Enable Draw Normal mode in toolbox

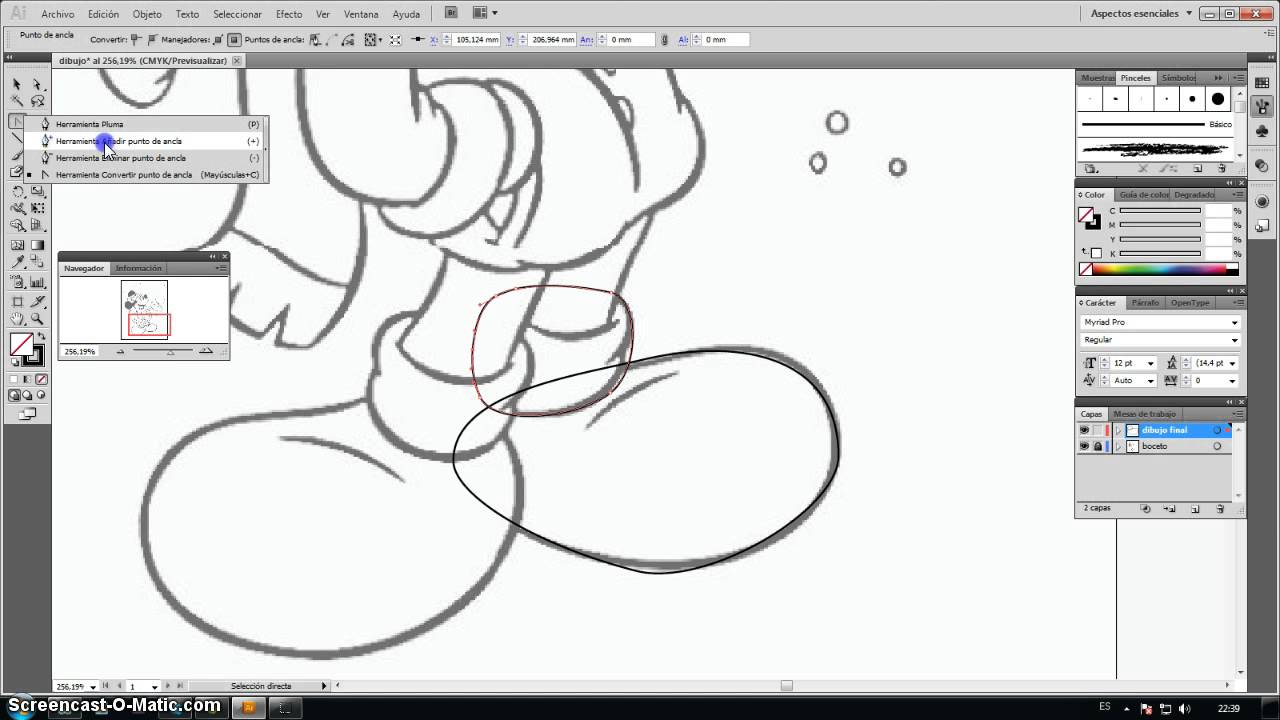click(x=15, y=396)
